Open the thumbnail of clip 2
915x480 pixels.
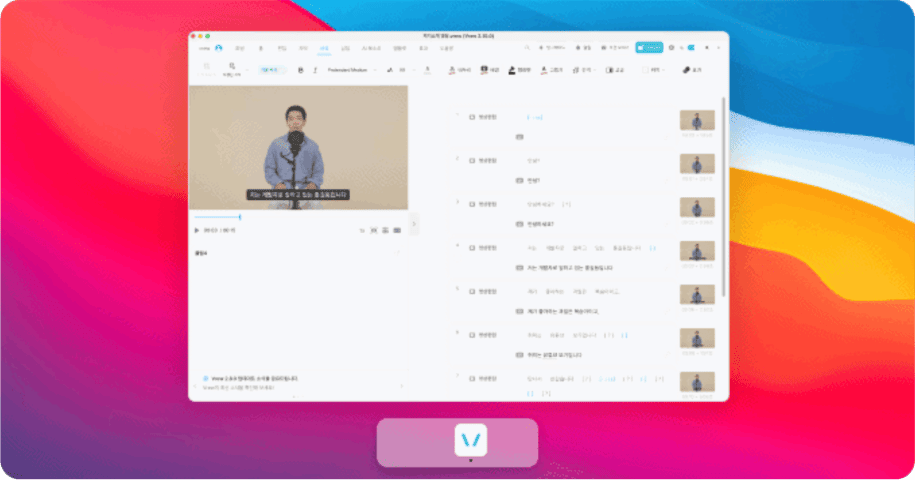tap(697, 164)
